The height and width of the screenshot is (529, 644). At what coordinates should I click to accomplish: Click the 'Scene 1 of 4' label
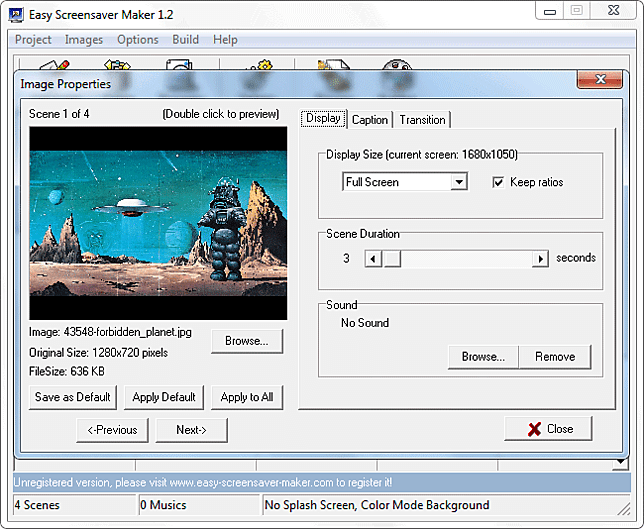click(x=59, y=114)
